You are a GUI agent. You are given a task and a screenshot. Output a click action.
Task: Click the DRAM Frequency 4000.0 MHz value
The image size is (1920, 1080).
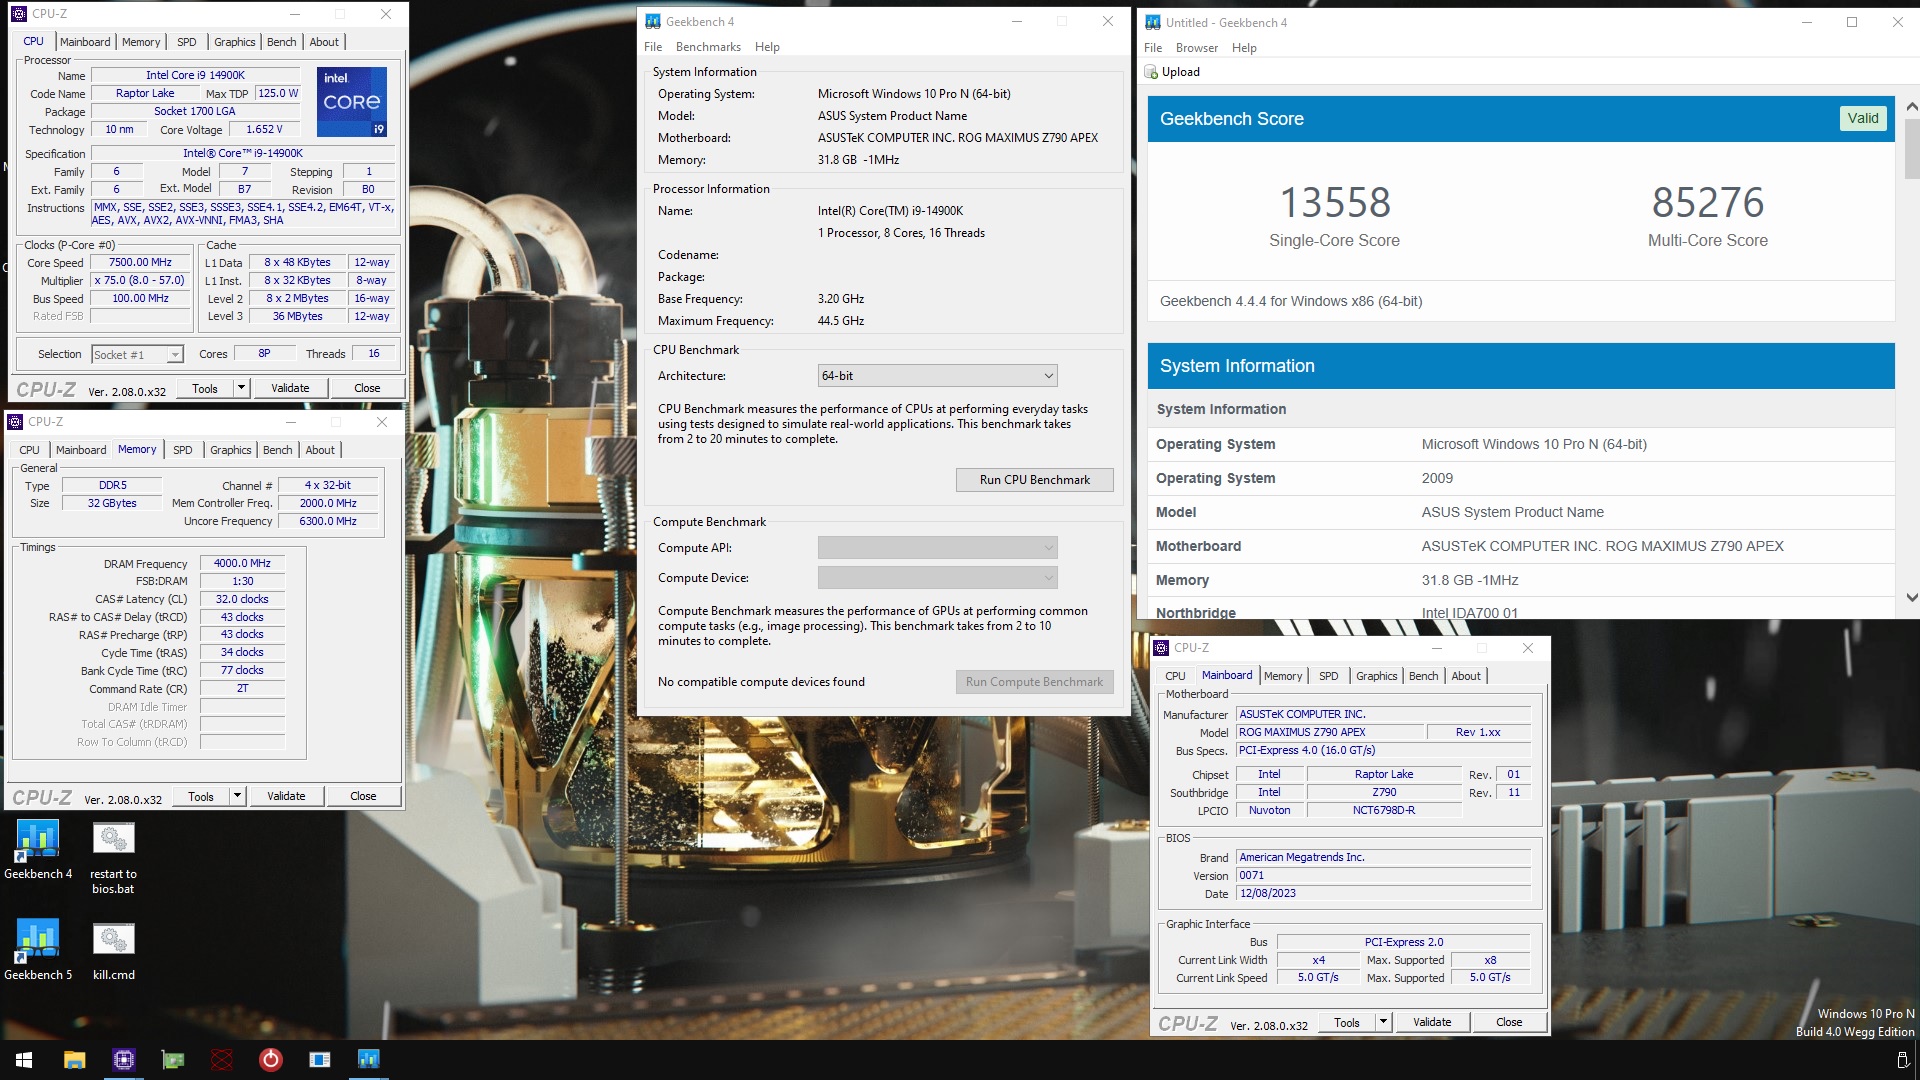point(242,564)
